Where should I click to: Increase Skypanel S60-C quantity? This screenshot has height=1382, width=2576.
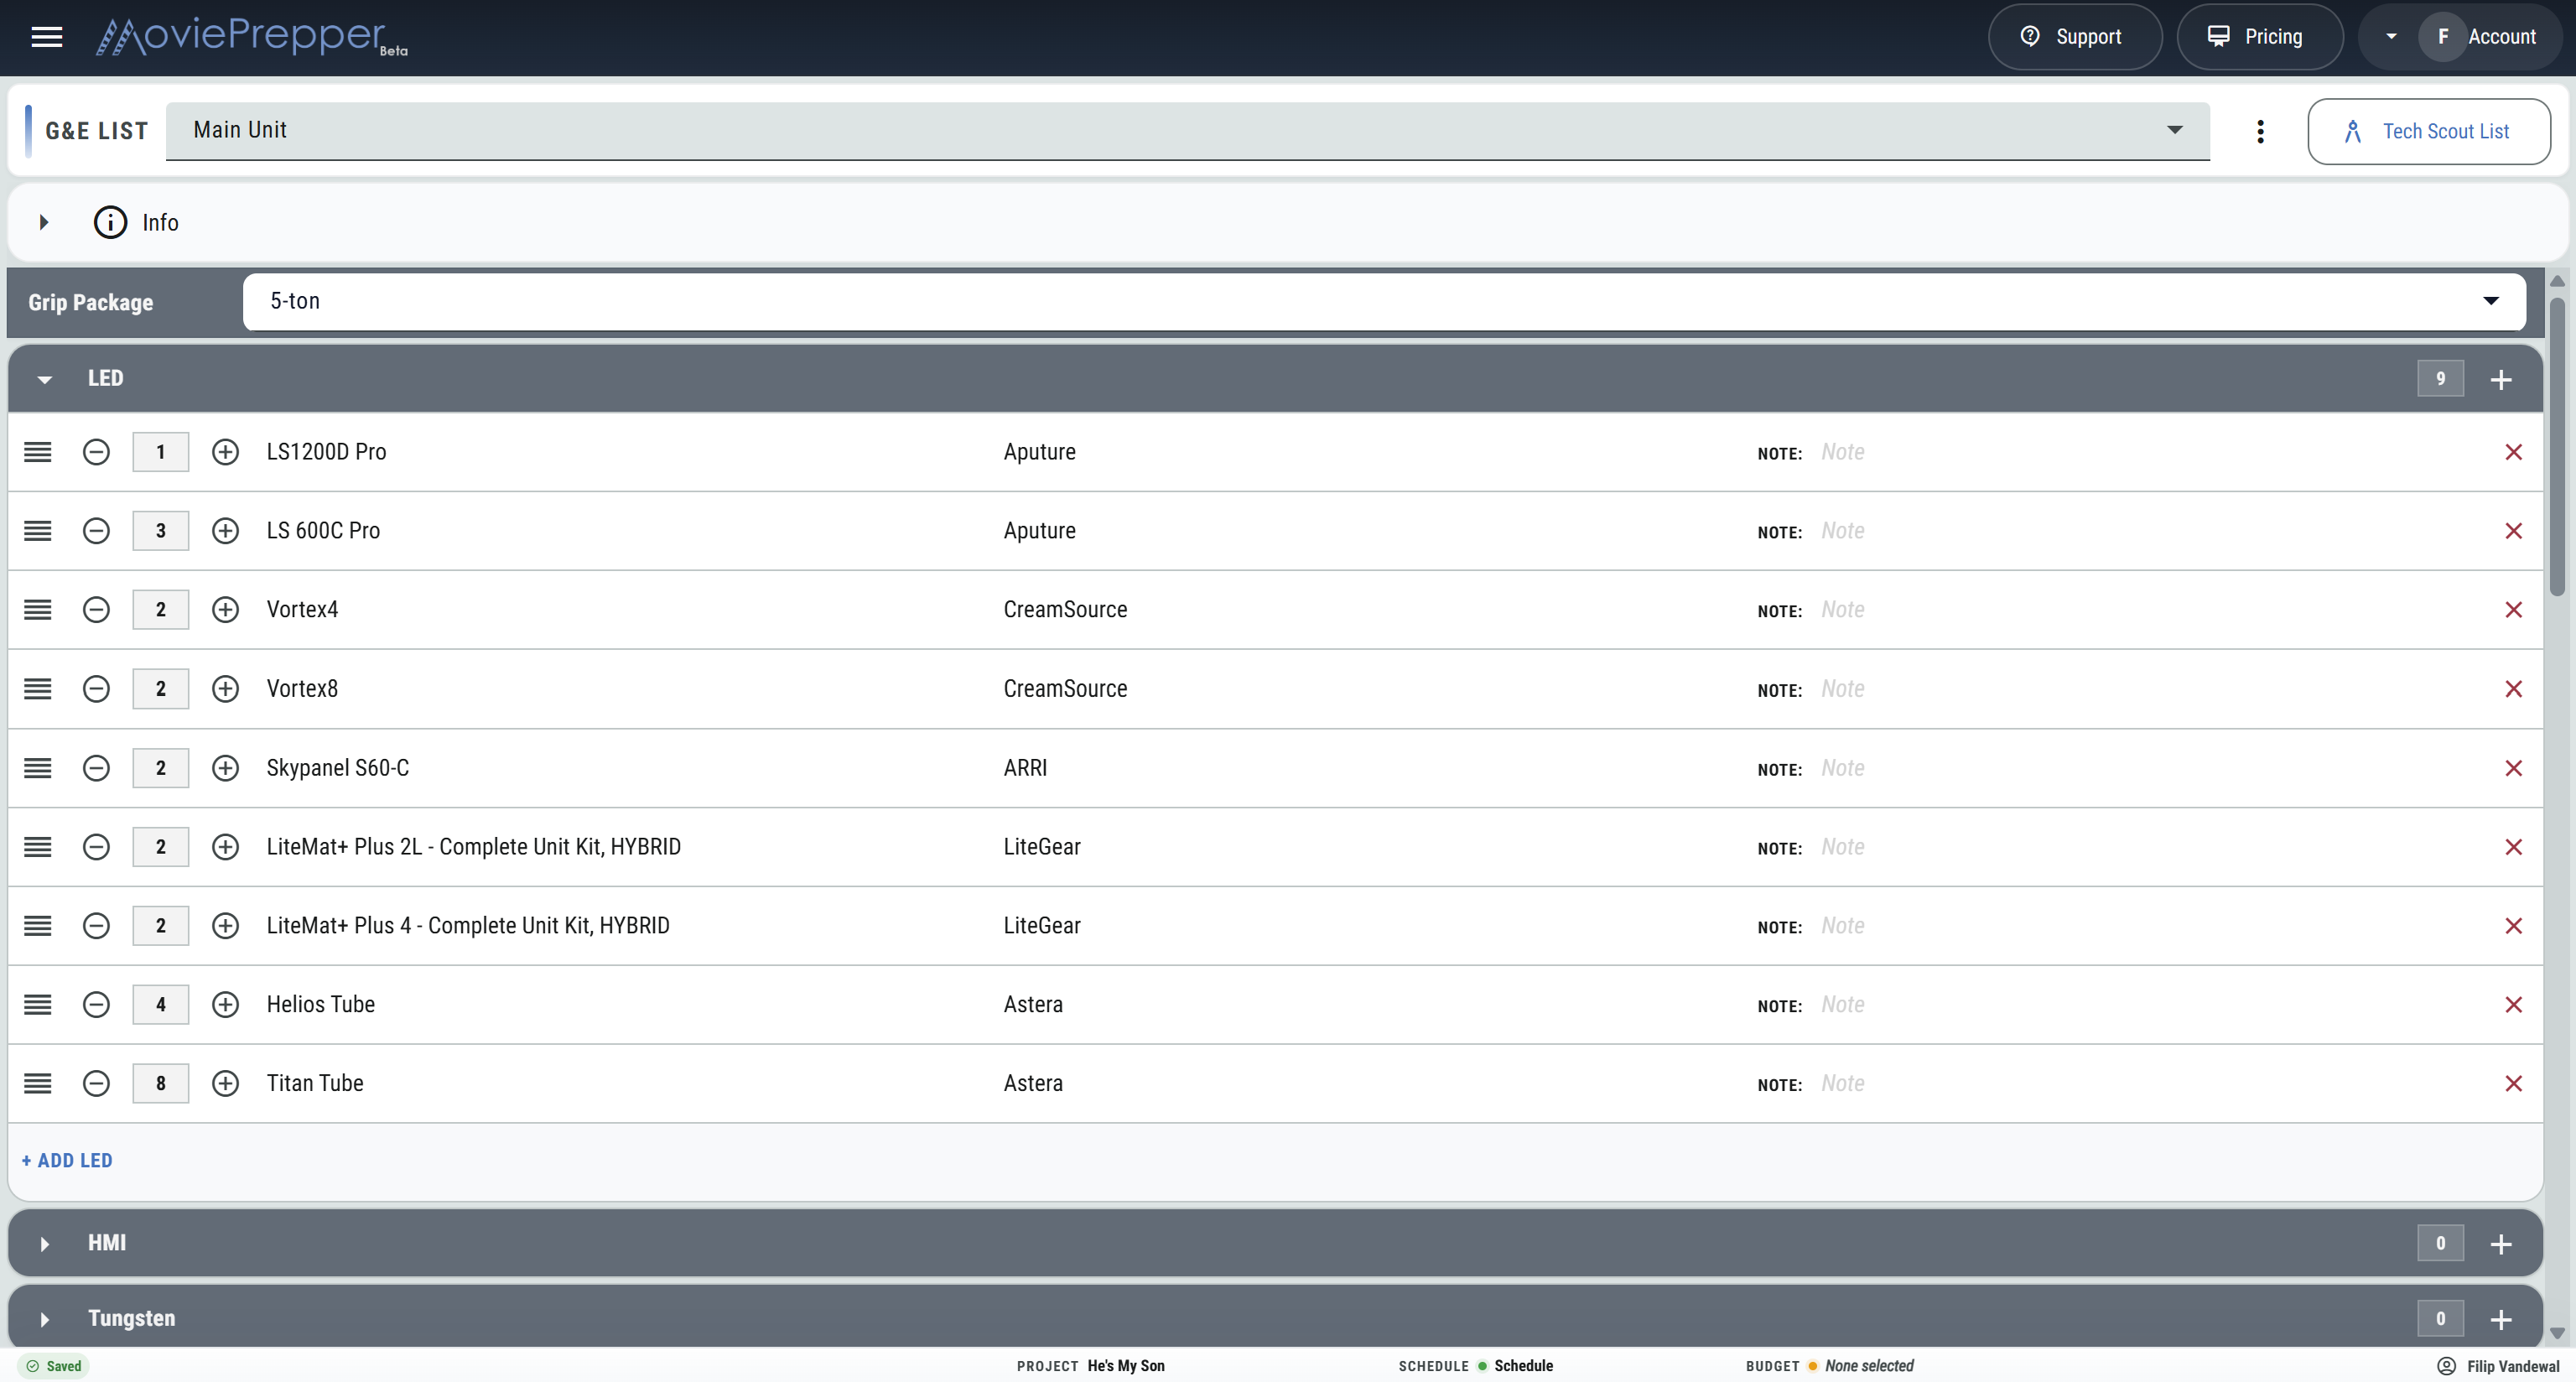pyautogui.click(x=225, y=768)
